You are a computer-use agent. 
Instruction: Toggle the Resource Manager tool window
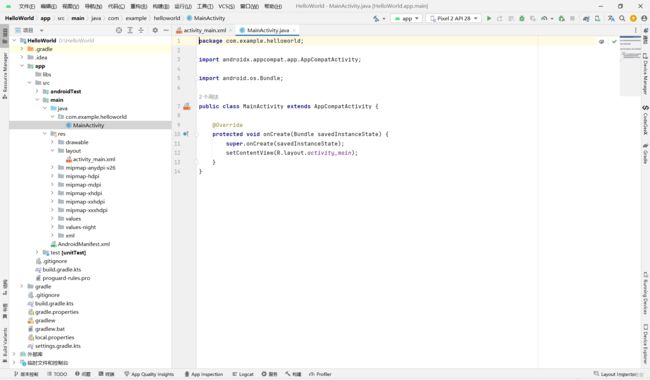5,75
